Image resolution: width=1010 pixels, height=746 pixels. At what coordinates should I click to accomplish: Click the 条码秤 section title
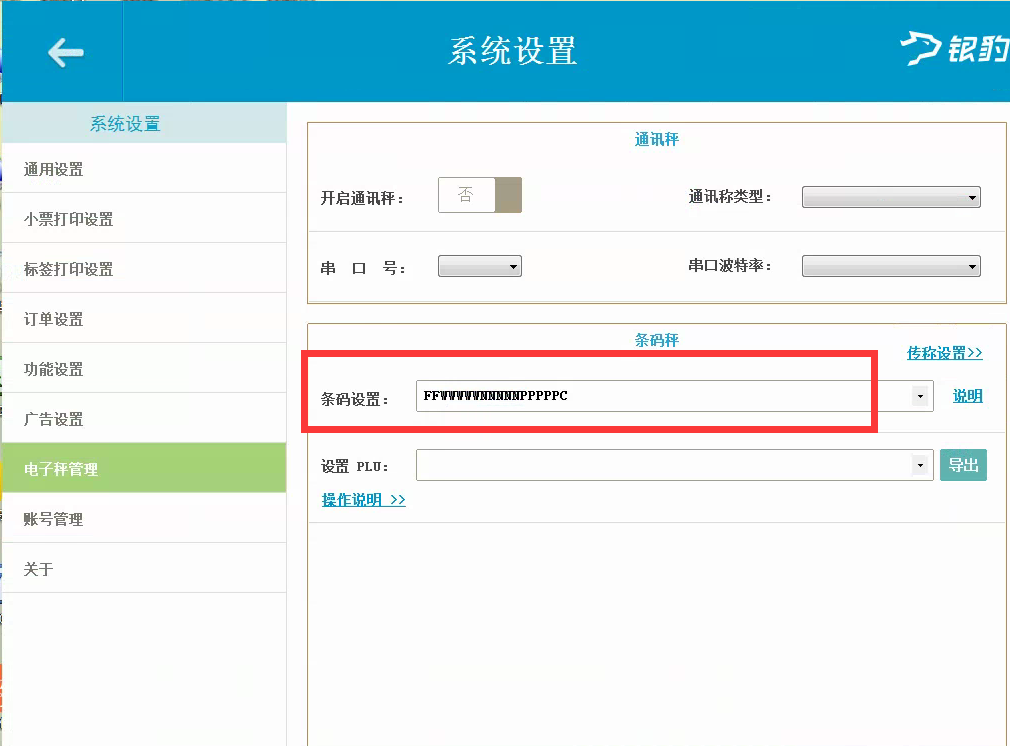tap(656, 340)
